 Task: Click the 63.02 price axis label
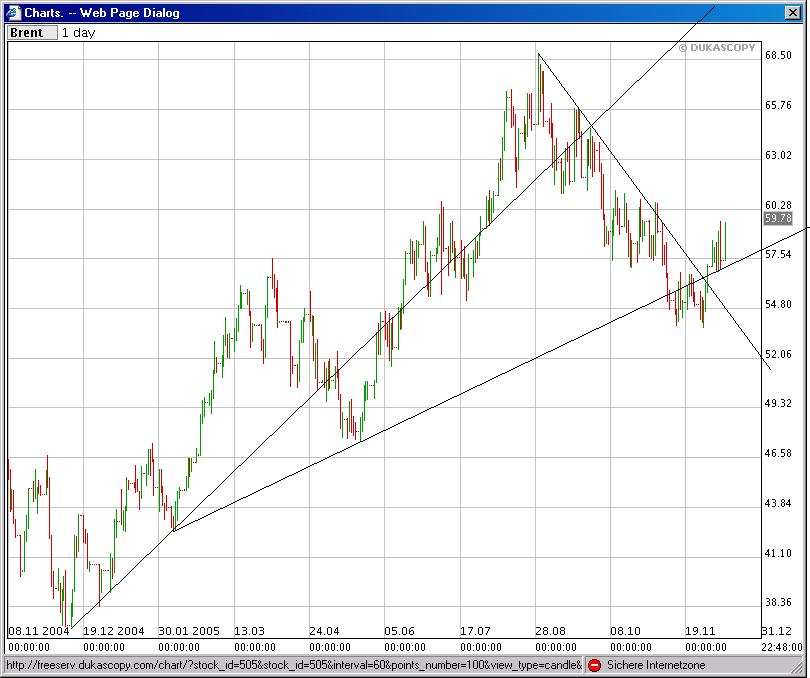[778, 155]
